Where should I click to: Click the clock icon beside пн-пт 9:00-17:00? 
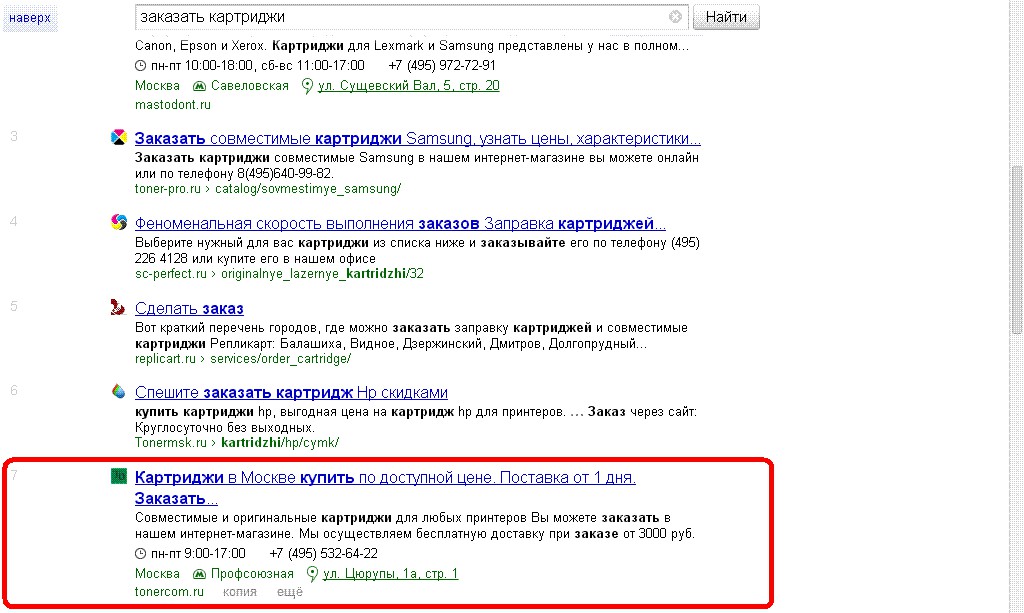tap(140, 554)
